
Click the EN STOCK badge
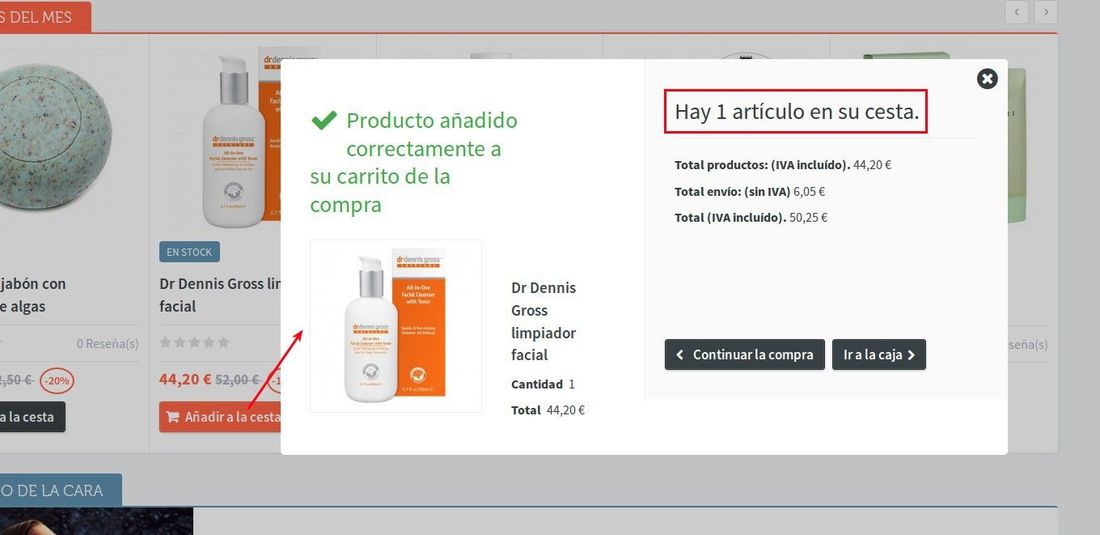tap(189, 252)
